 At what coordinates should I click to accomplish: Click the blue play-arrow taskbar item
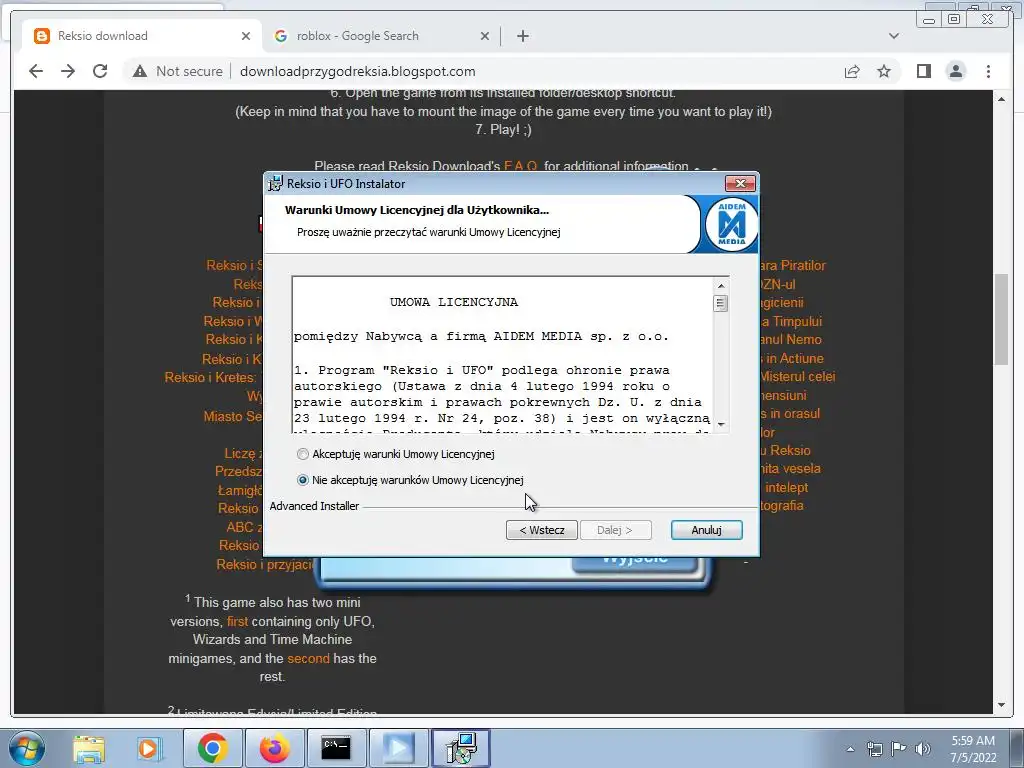click(x=398, y=748)
